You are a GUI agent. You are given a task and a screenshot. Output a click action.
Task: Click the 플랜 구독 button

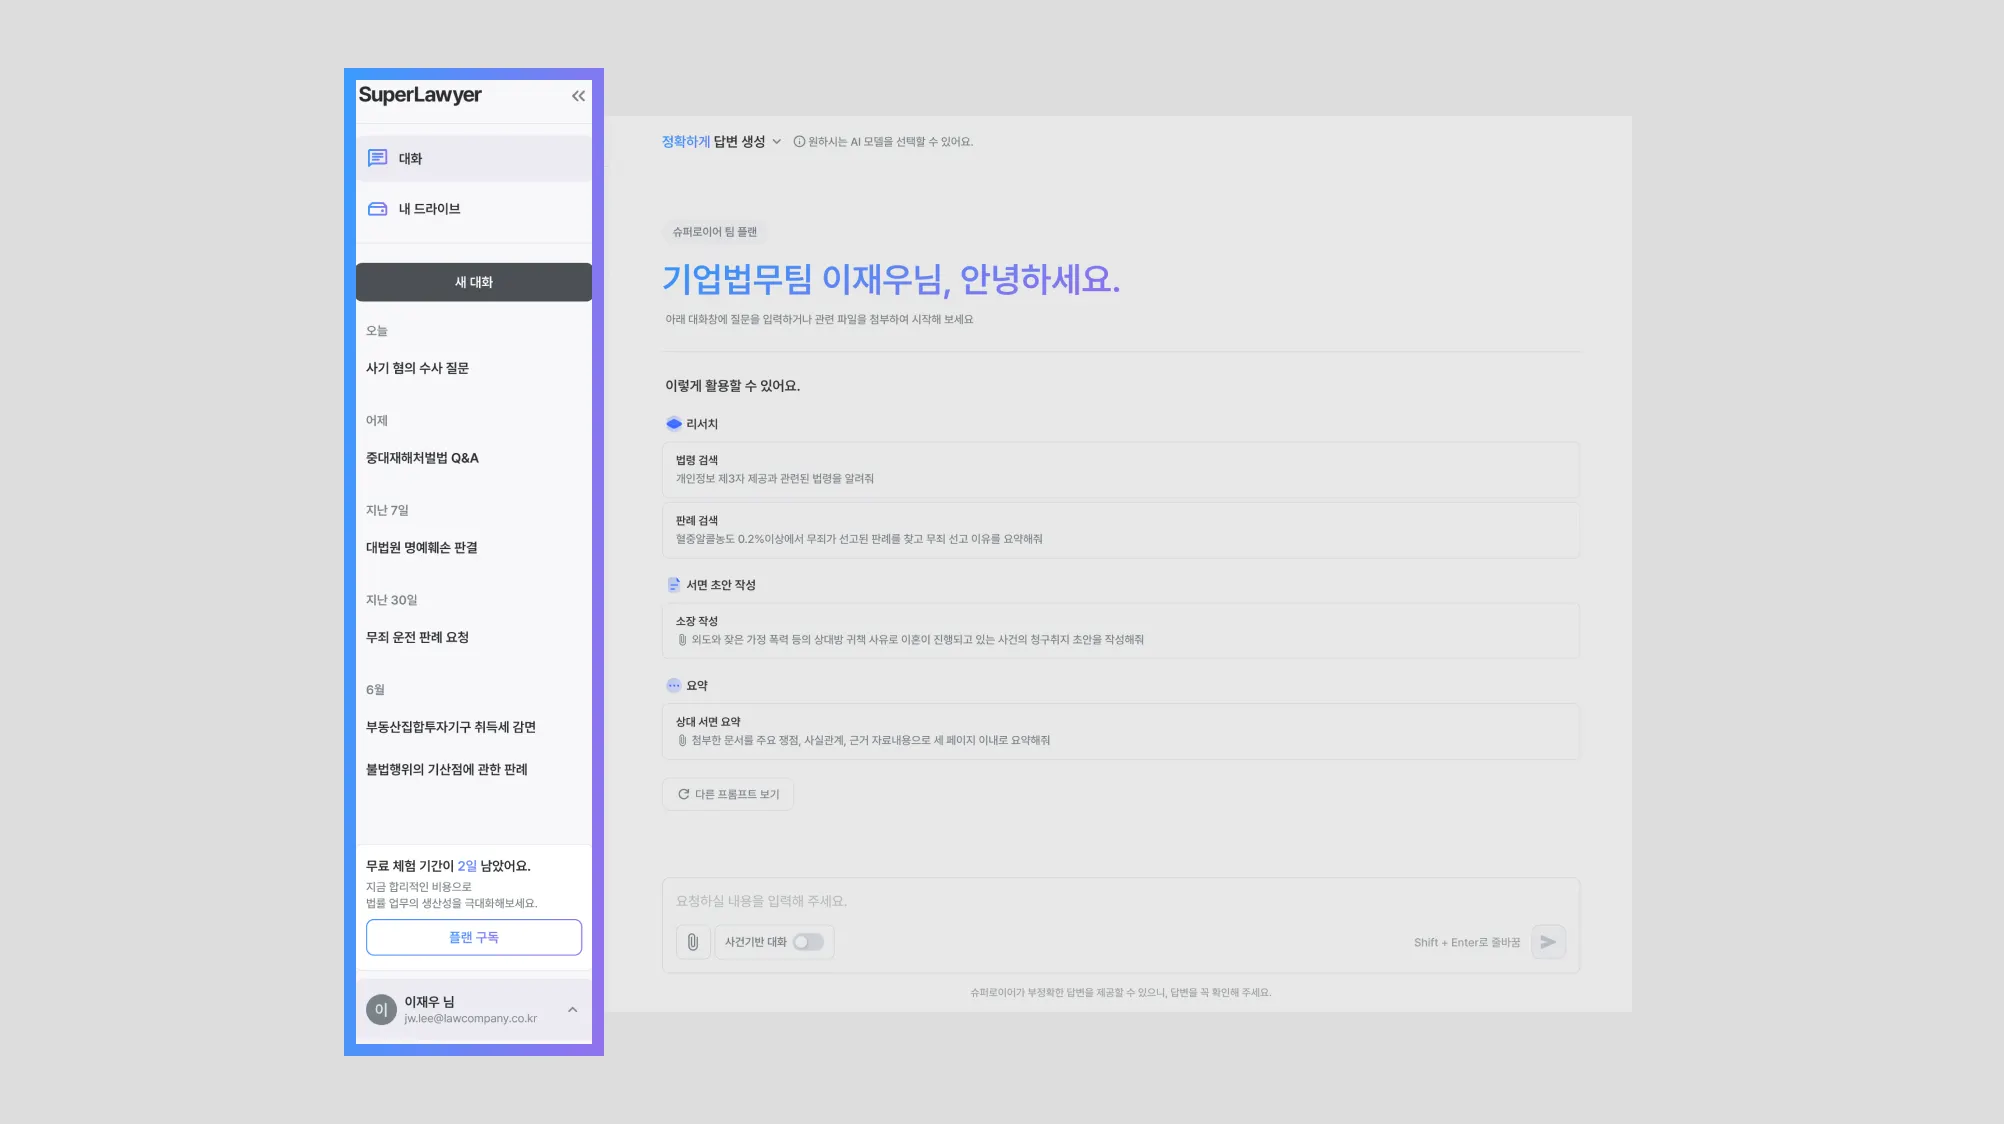(x=473, y=937)
